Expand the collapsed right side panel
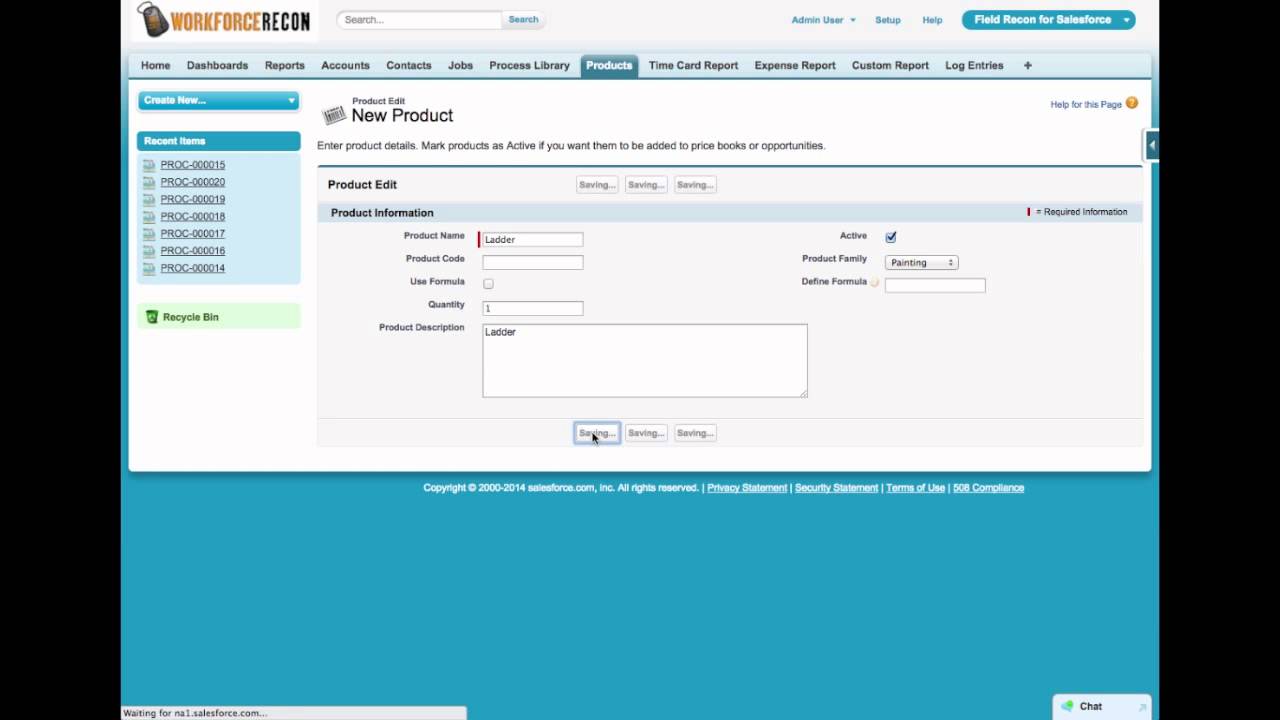This screenshot has width=1280, height=720. pyautogui.click(x=1151, y=145)
